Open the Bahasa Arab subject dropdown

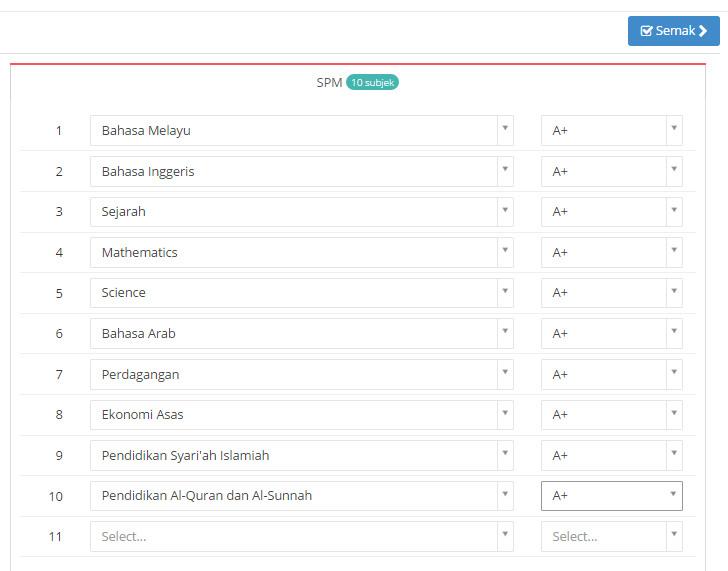302,333
